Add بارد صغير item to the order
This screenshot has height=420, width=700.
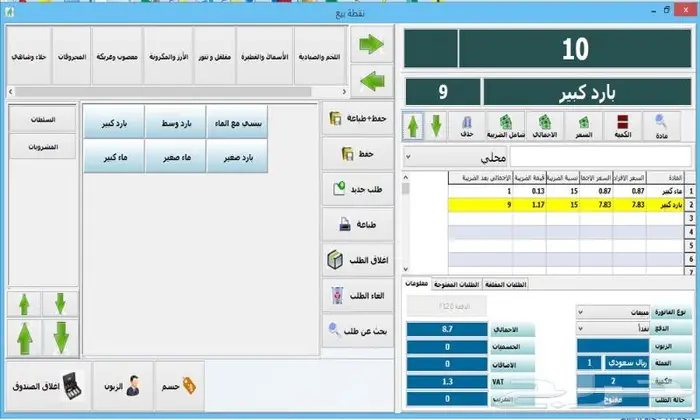237,156
